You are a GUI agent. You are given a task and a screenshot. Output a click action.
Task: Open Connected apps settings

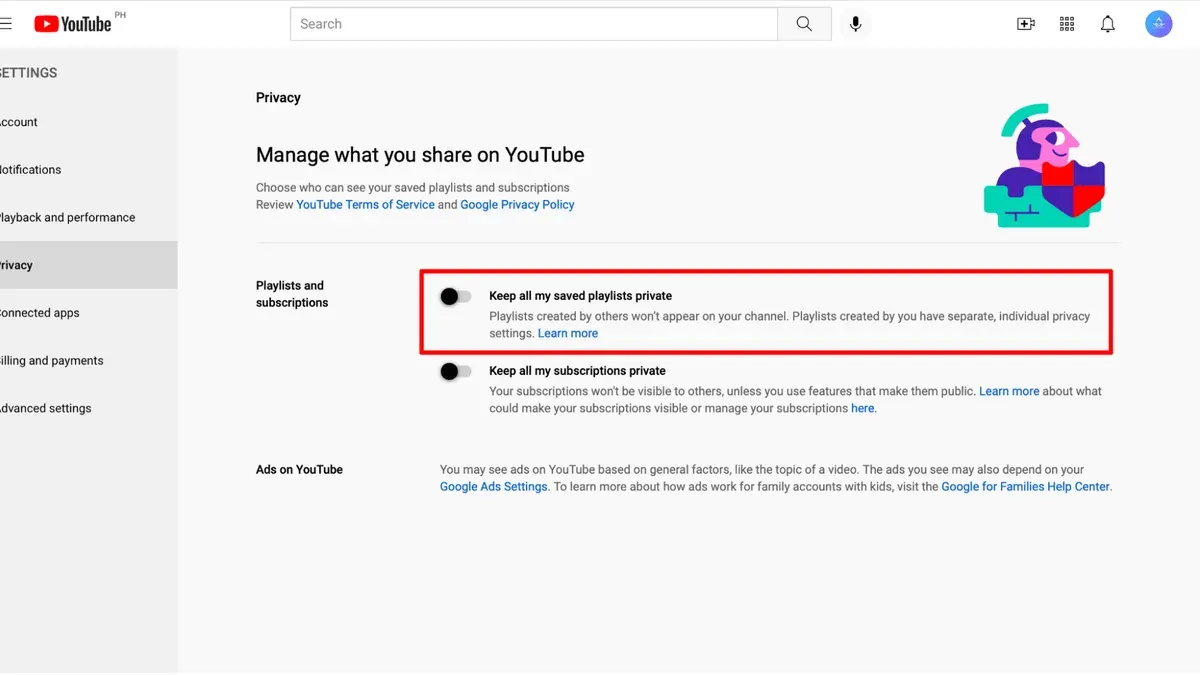pos(88,313)
